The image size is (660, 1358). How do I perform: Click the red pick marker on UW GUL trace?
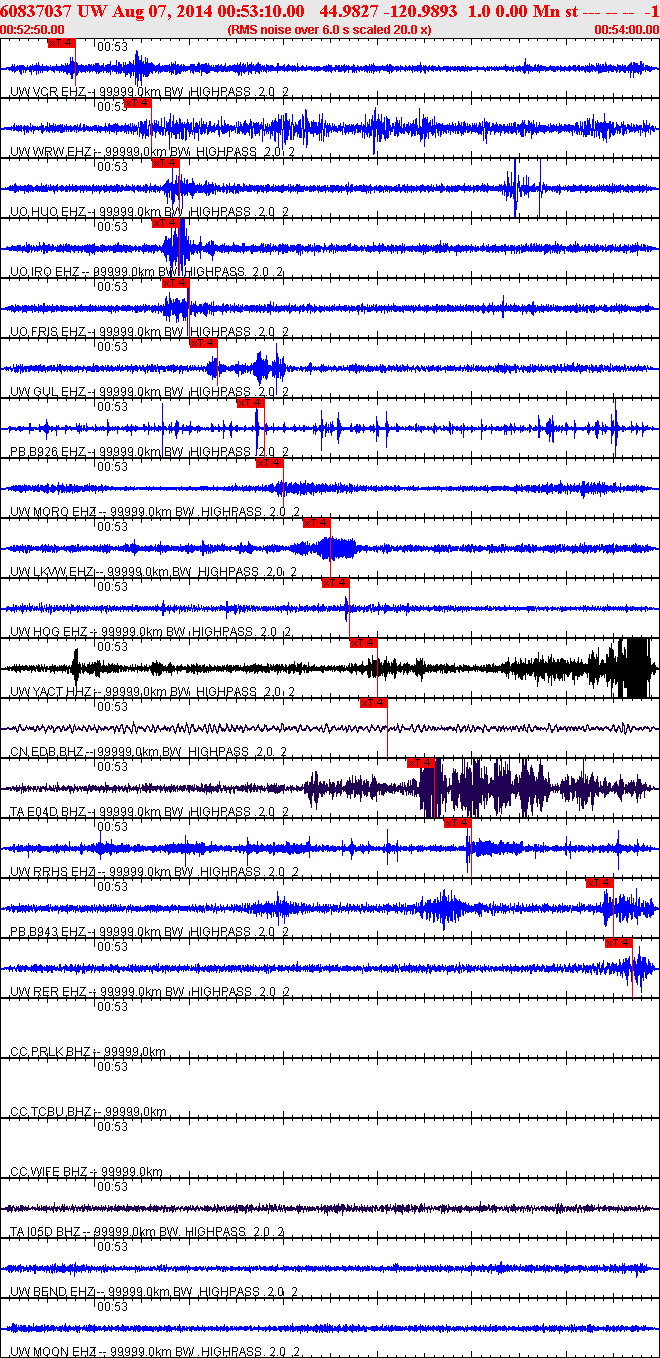[x=204, y=343]
